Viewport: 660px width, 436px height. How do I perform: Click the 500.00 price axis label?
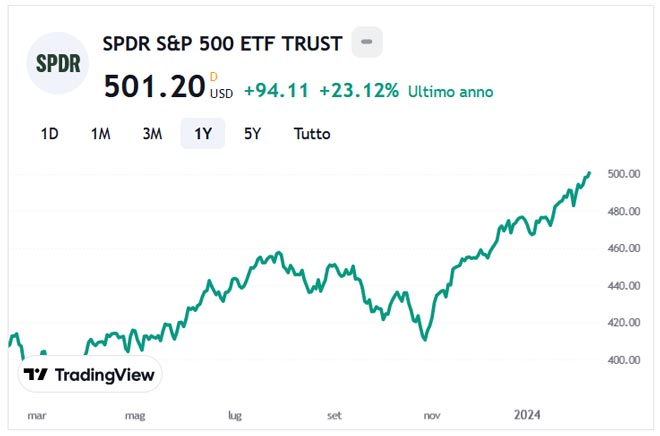pos(622,174)
